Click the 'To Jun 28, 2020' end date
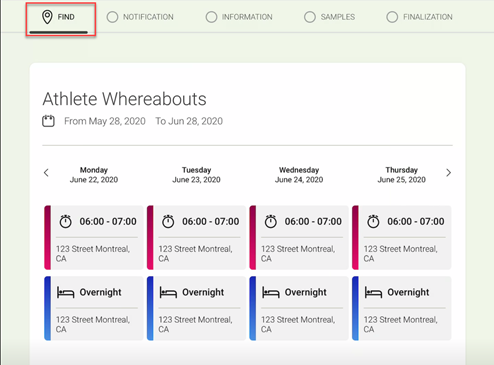 [x=189, y=121]
